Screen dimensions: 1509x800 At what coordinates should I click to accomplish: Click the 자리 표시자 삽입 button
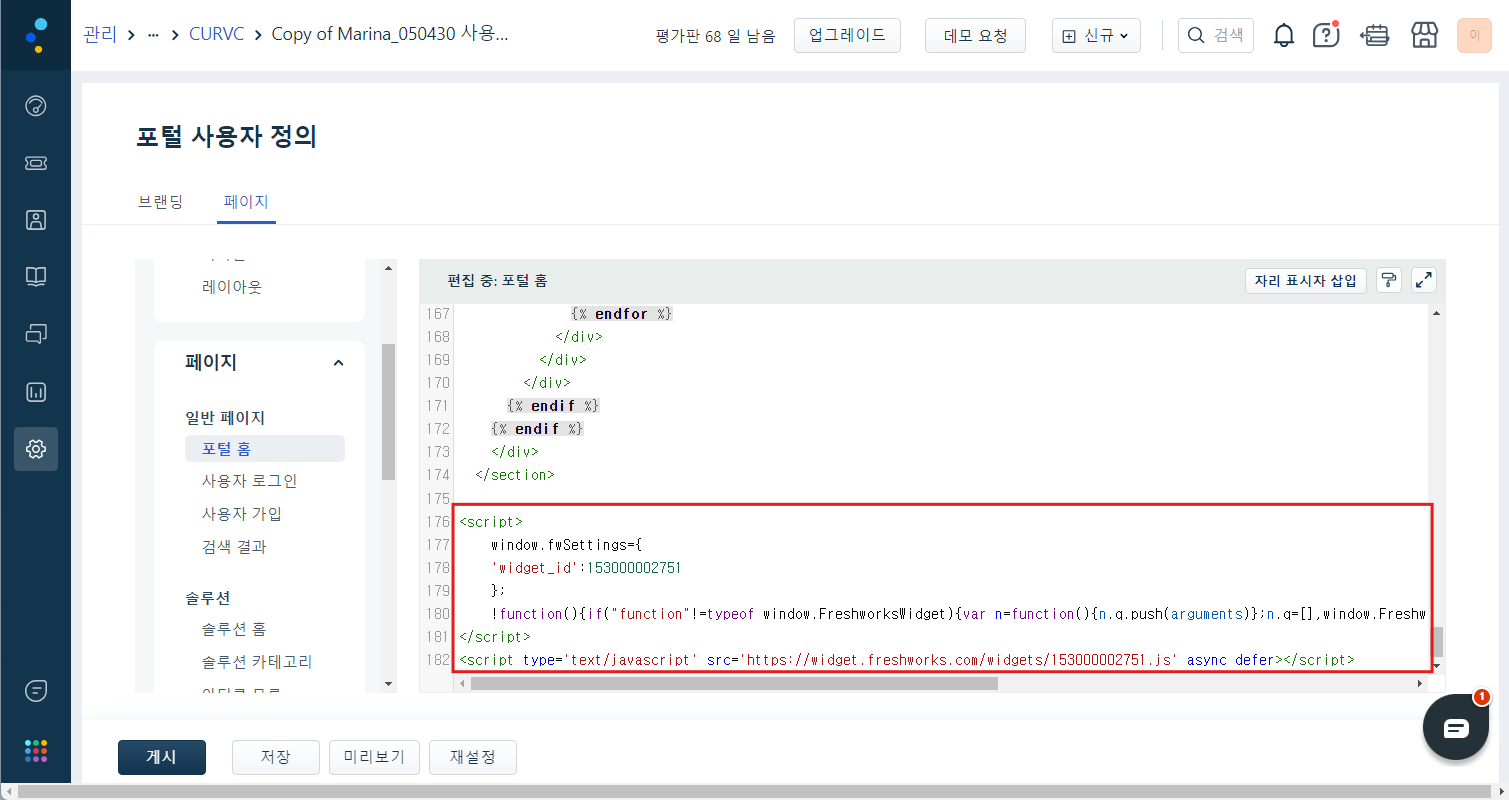click(1305, 280)
